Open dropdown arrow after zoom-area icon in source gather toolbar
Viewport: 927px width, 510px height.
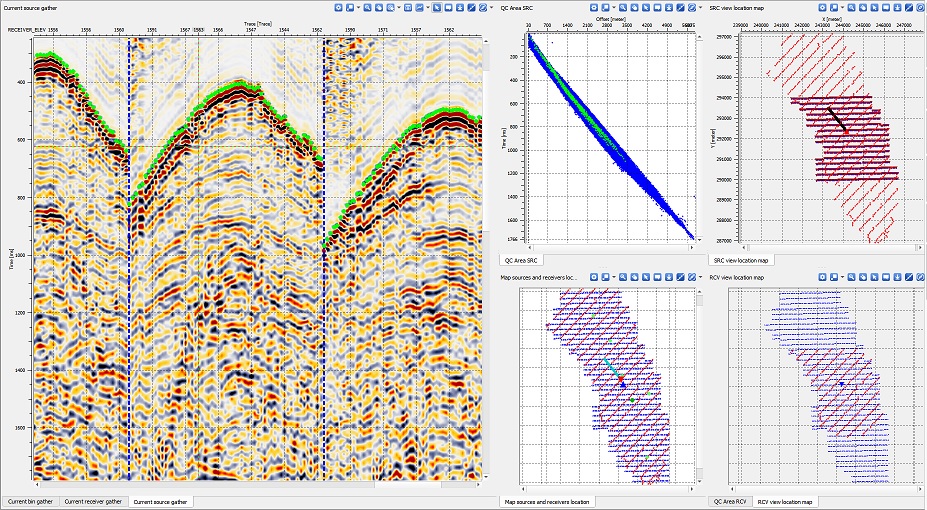click(398, 8)
